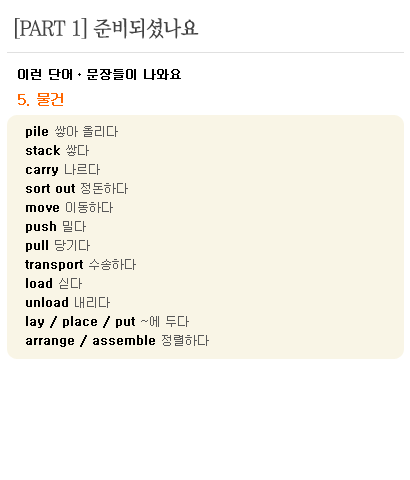Screen dimensions: 410x480
Task: Choose the unload 내리다 entry
Action: (x=68, y=303)
